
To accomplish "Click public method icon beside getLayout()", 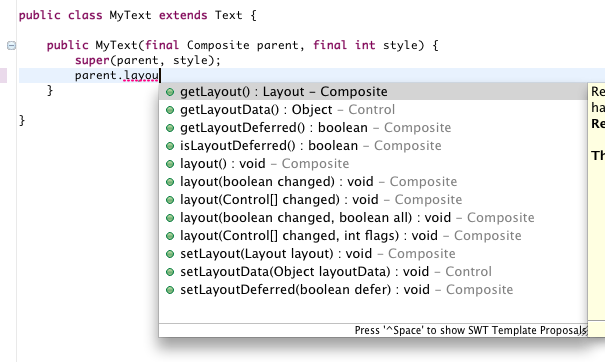I will click(170, 92).
